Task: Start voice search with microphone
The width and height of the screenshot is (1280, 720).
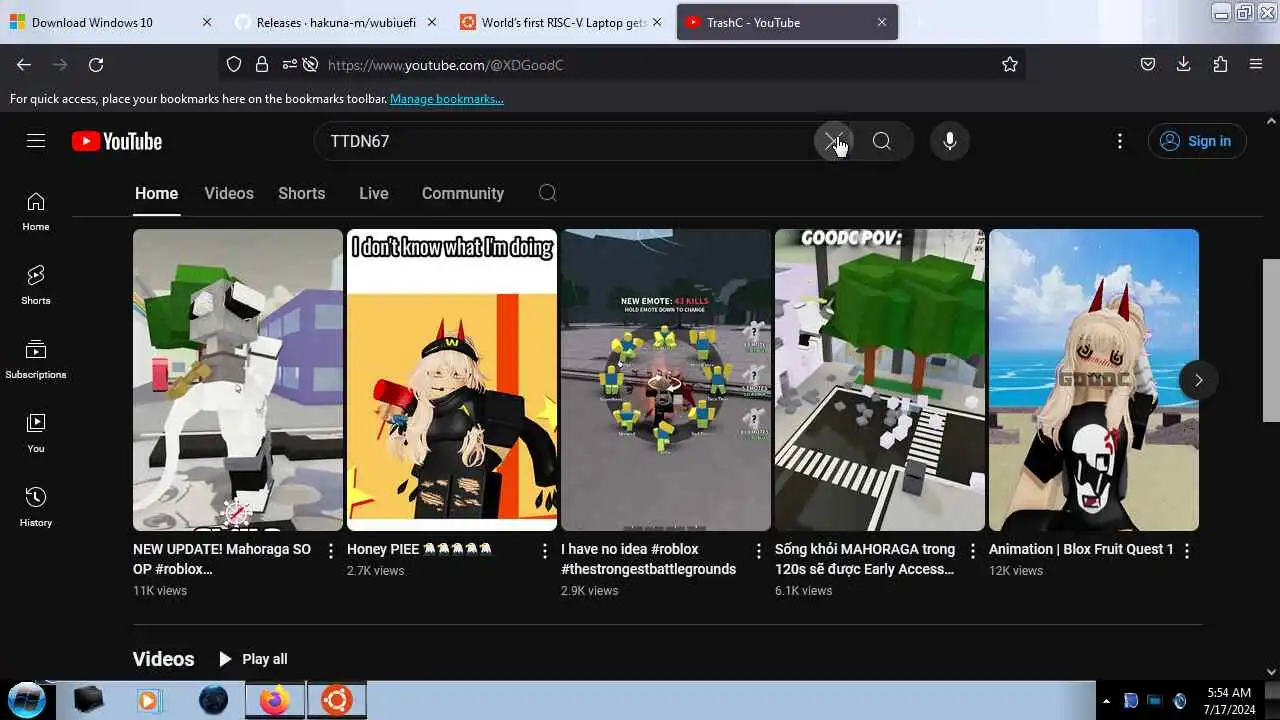Action: click(x=950, y=141)
